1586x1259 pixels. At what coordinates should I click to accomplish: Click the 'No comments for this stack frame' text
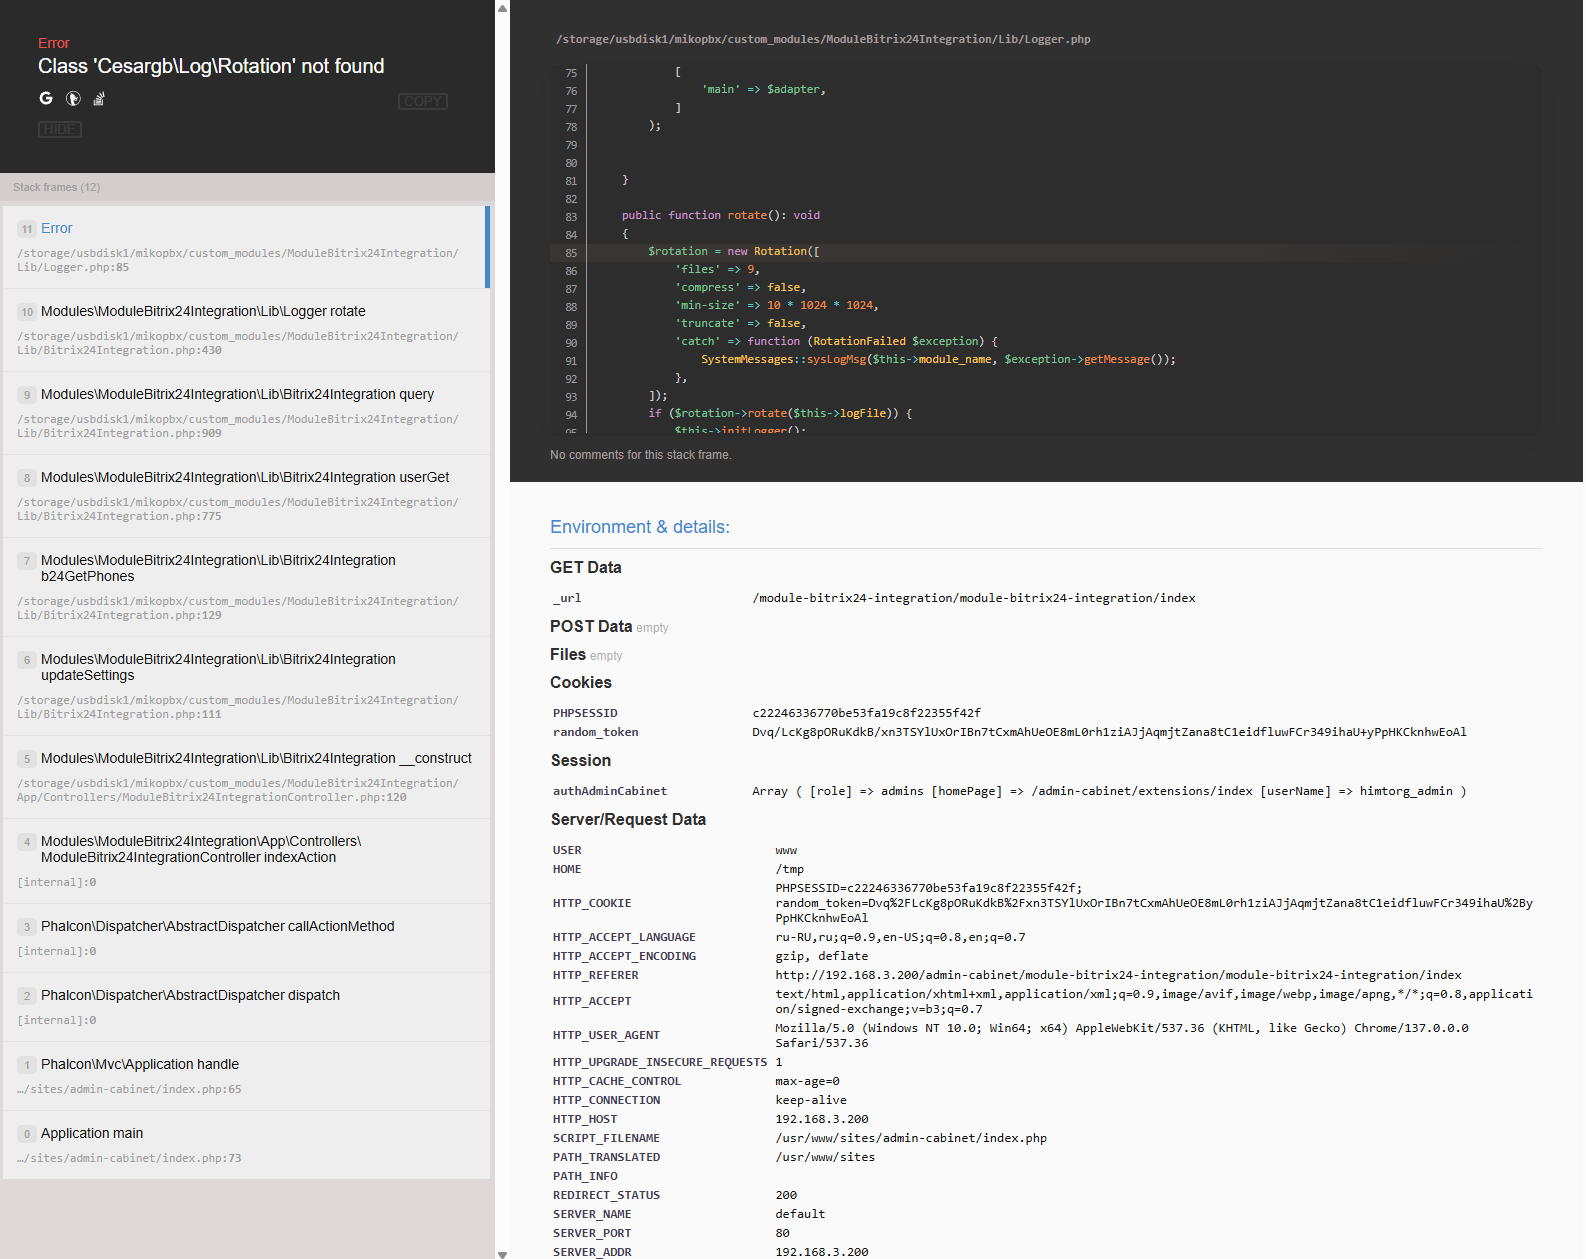[640, 455]
